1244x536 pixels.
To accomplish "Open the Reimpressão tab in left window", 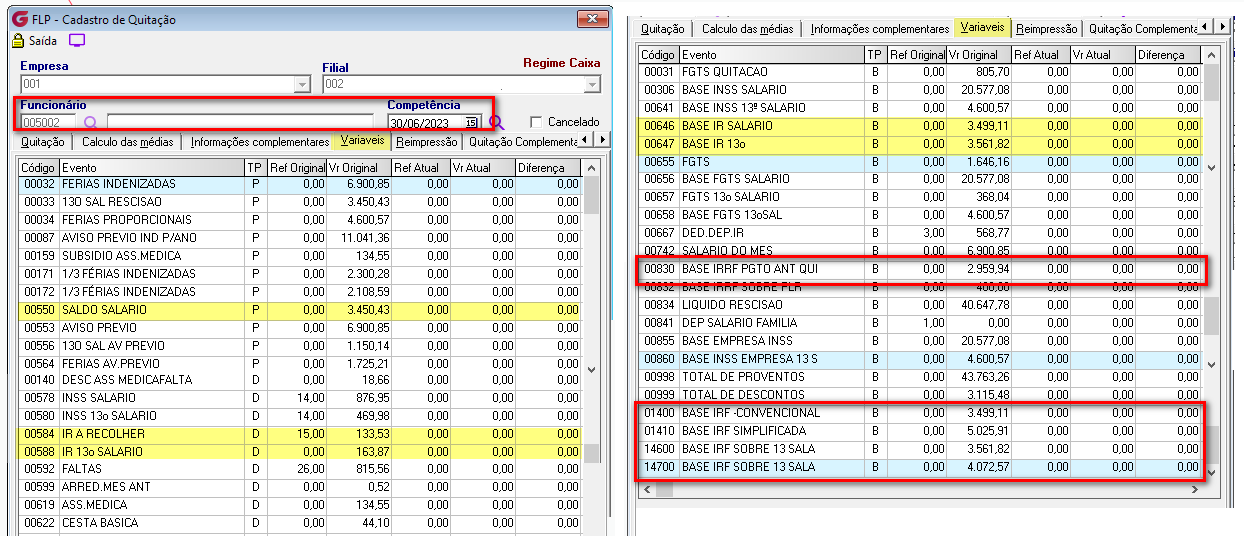I will coord(426,142).
